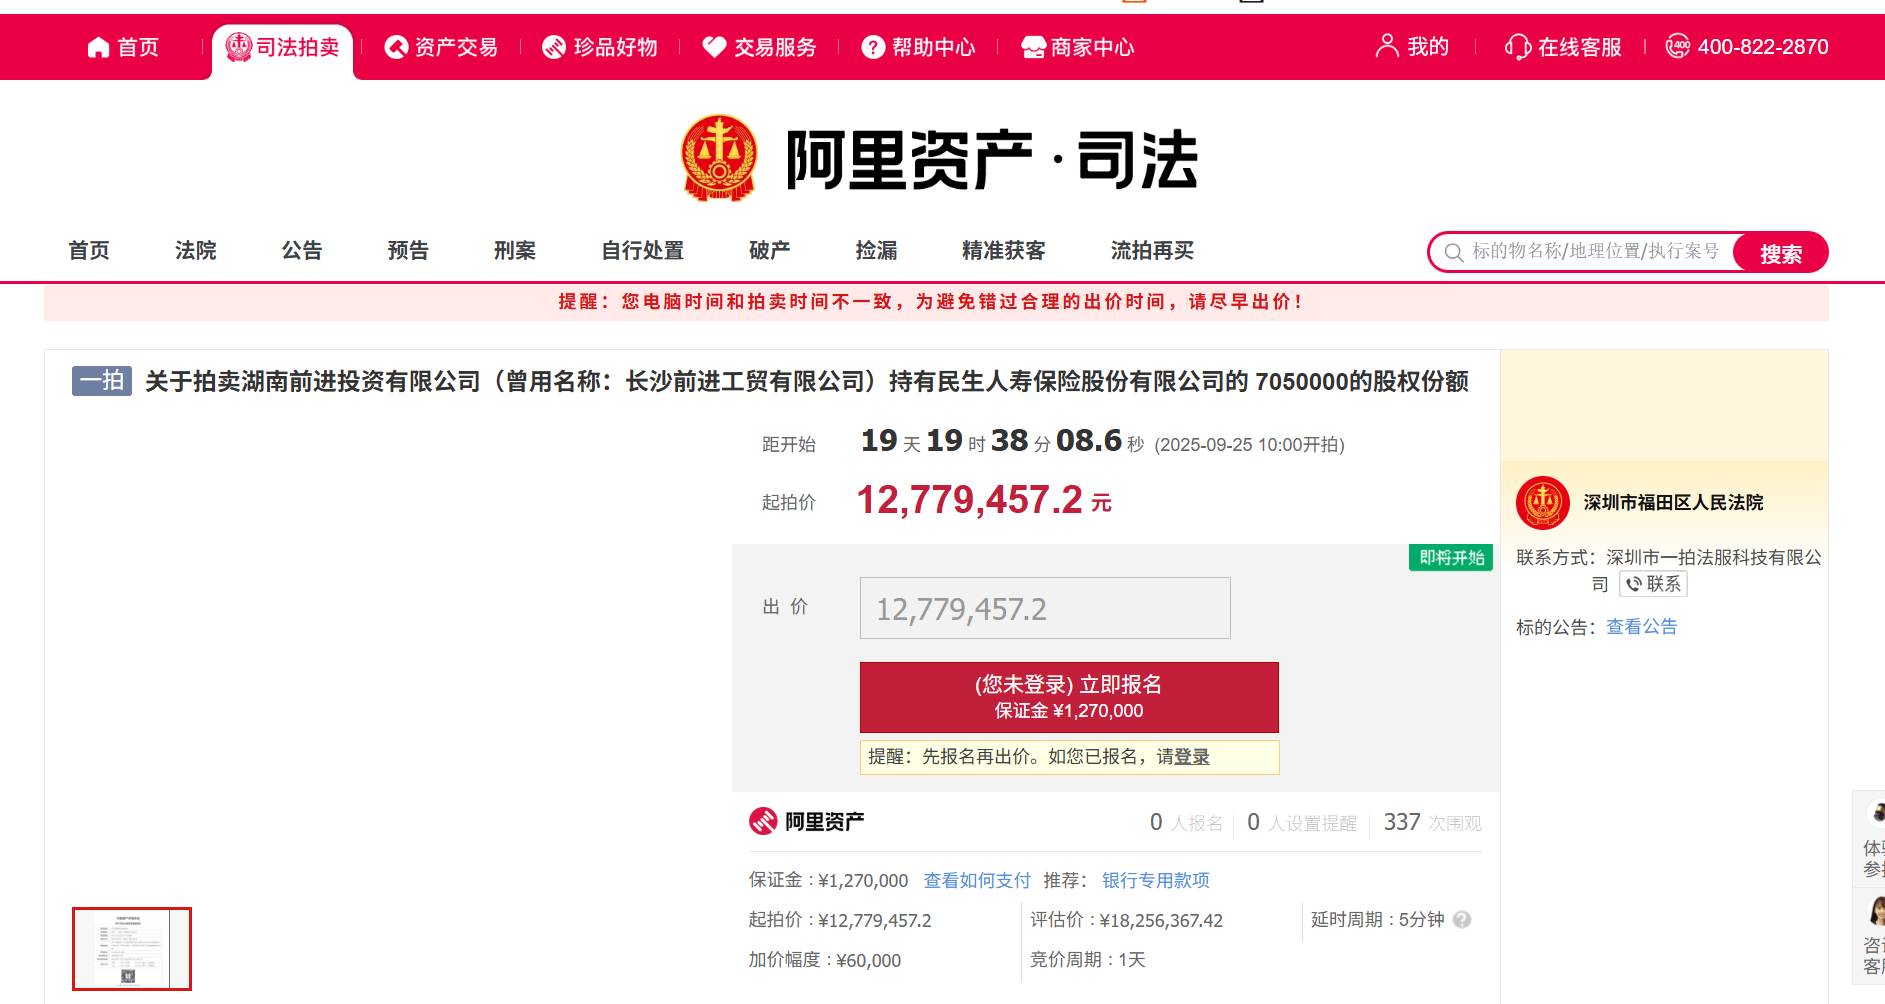
Task: Open the 自行处置 navigation item
Action: [643, 251]
